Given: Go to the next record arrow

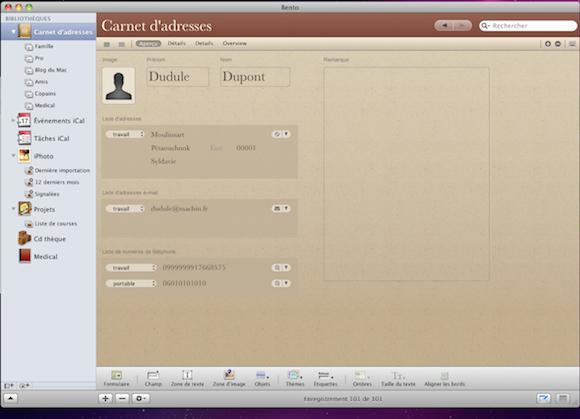Looking at the screenshot, I should click(x=462, y=26).
